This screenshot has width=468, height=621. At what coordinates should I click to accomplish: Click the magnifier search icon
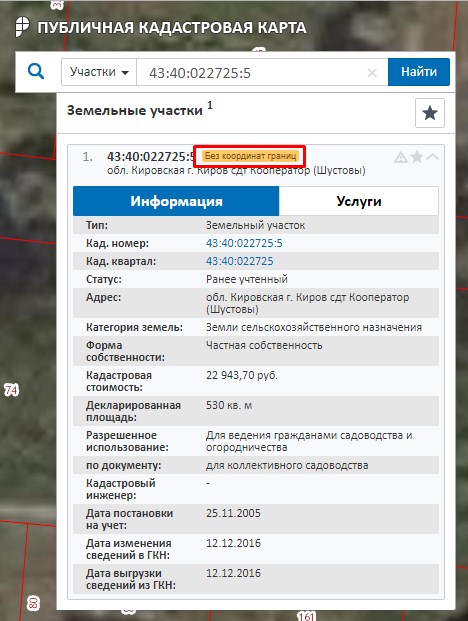[x=36, y=71]
